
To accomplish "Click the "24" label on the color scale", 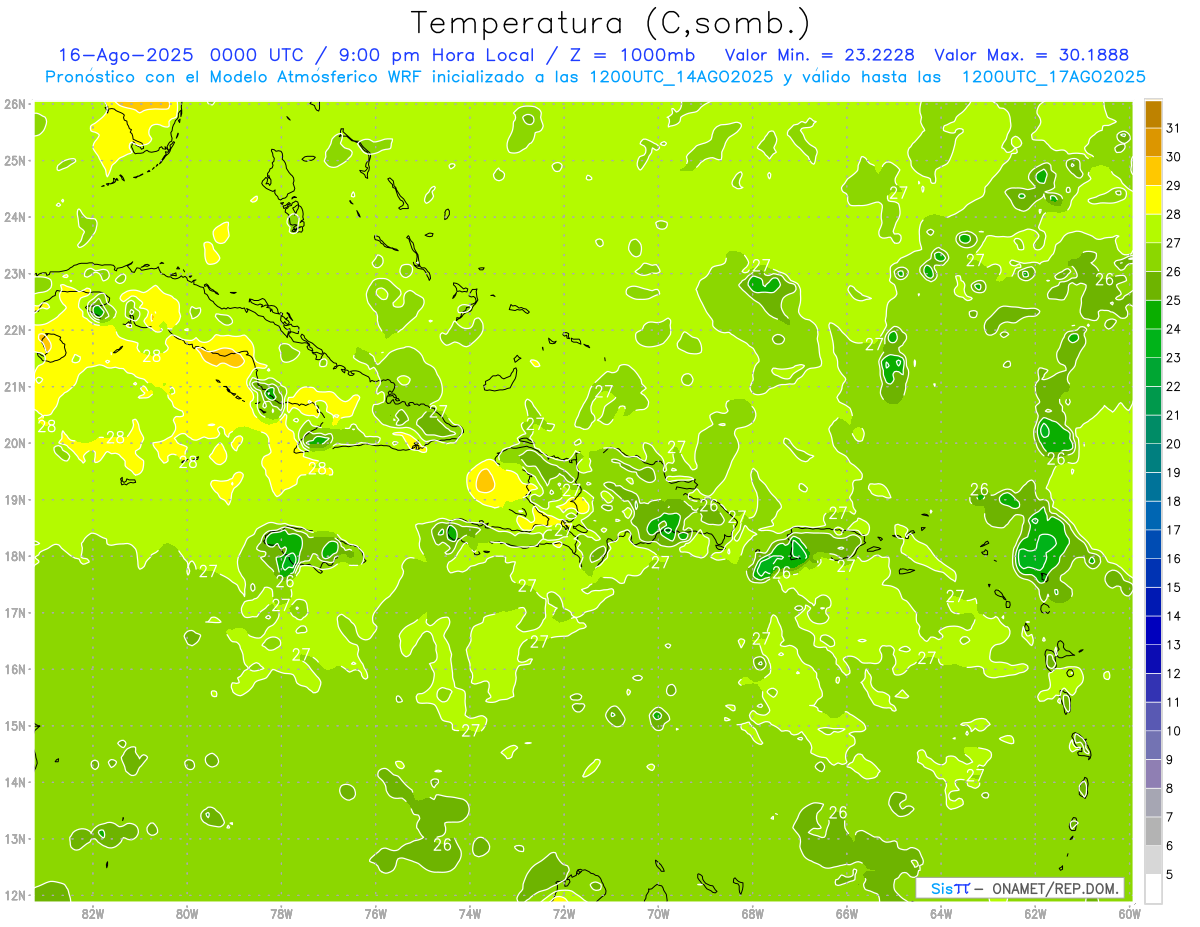I will (x=1174, y=329).
